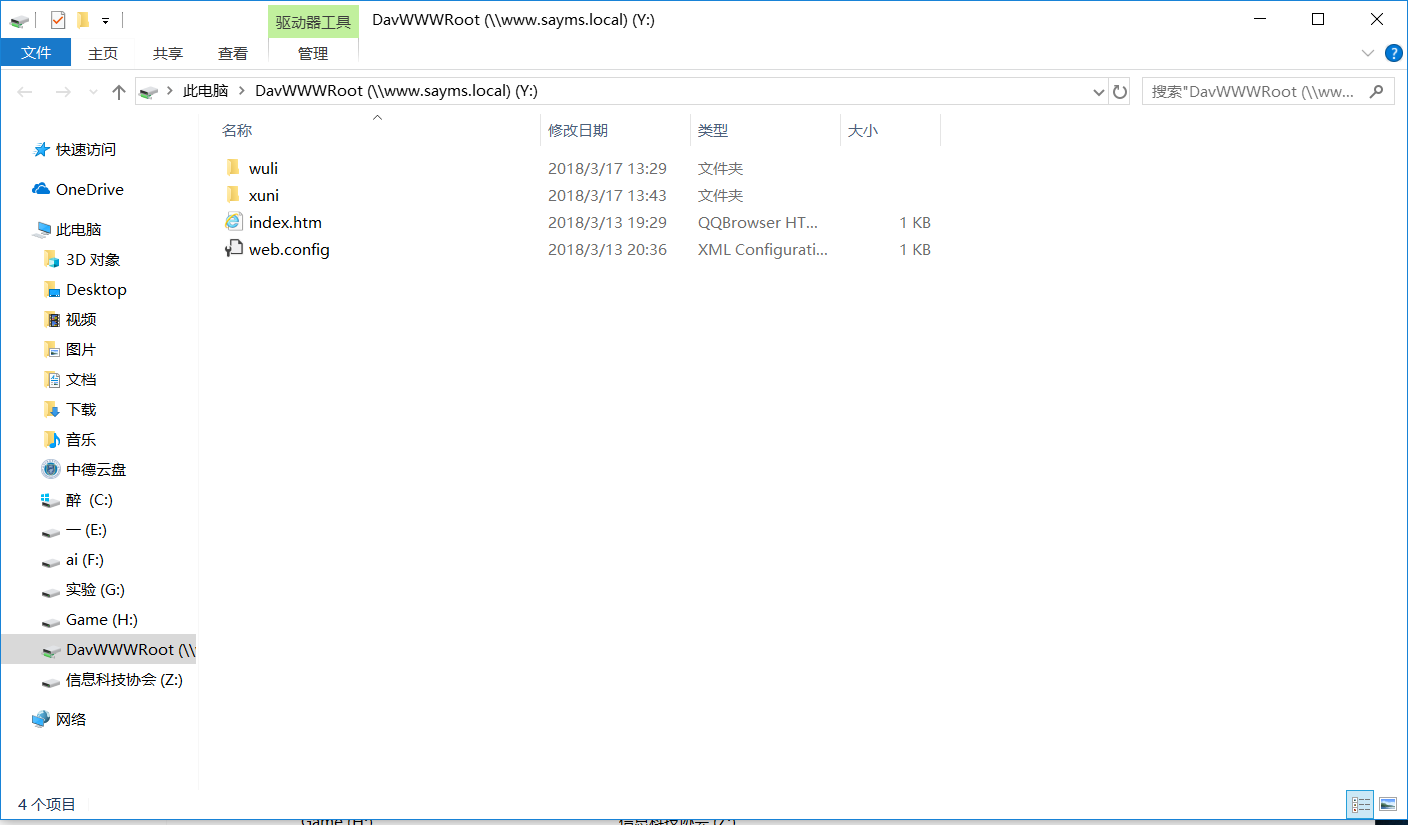This screenshot has width=1408, height=825.
Task: Select OneDrive in navigation pane
Action: (90, 189)
